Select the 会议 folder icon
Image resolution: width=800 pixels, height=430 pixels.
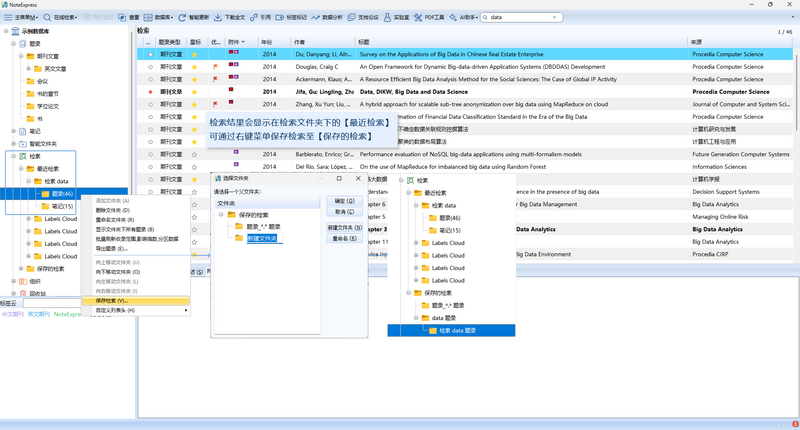pos(30,81)
